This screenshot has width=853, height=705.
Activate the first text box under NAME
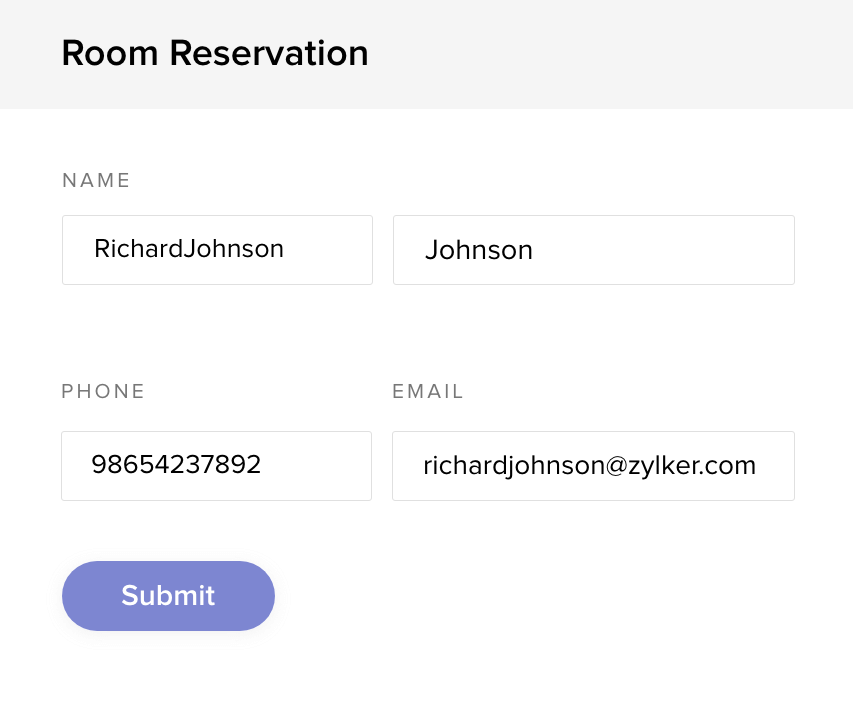(x=217, y=250)
